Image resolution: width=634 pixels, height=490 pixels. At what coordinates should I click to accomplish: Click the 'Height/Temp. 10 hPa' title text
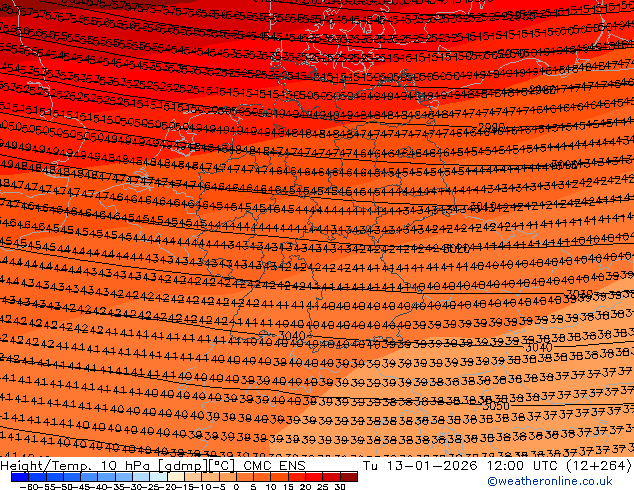click(77, 466)
